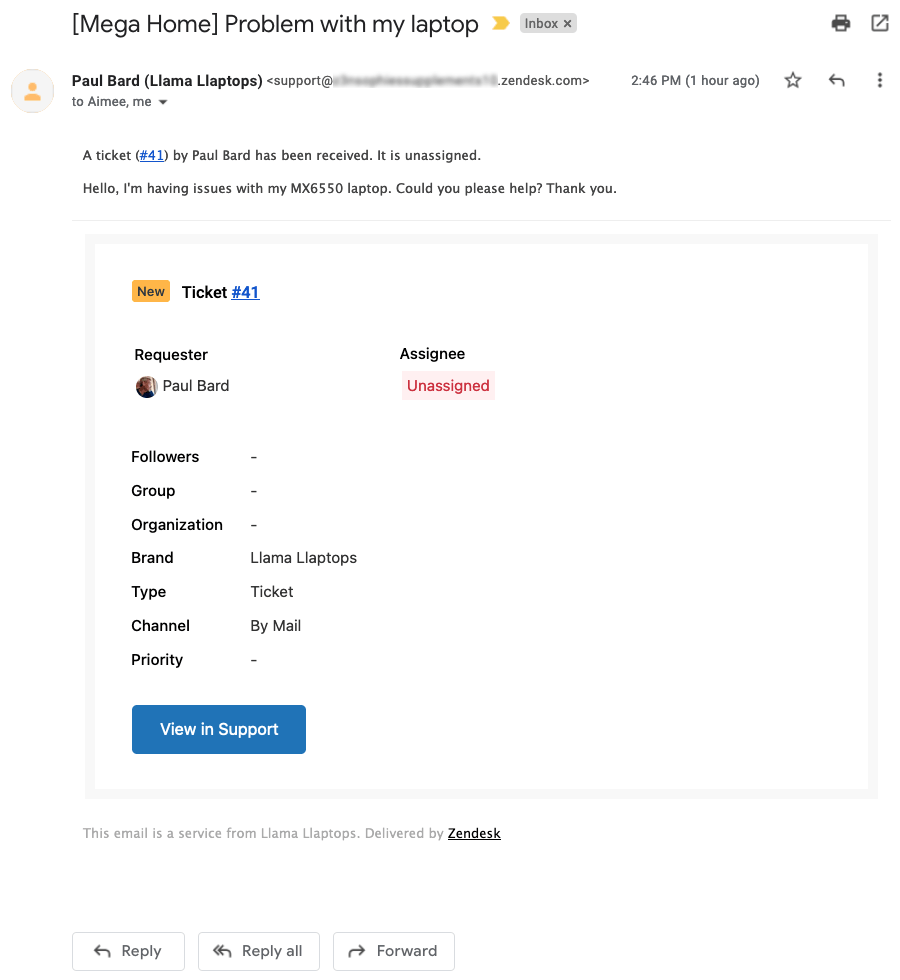Click the sender's profile avatar
Screen dimensions: 900x980
tap(32, 90)
